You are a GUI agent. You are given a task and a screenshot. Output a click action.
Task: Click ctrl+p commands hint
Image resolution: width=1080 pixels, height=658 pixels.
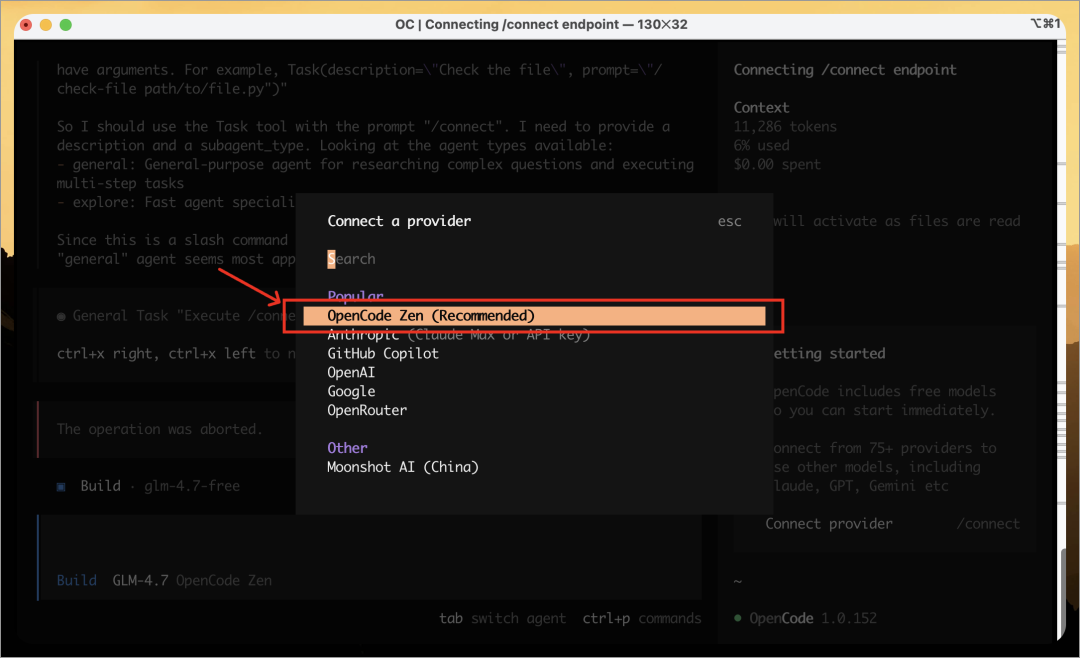coord(641,619)
